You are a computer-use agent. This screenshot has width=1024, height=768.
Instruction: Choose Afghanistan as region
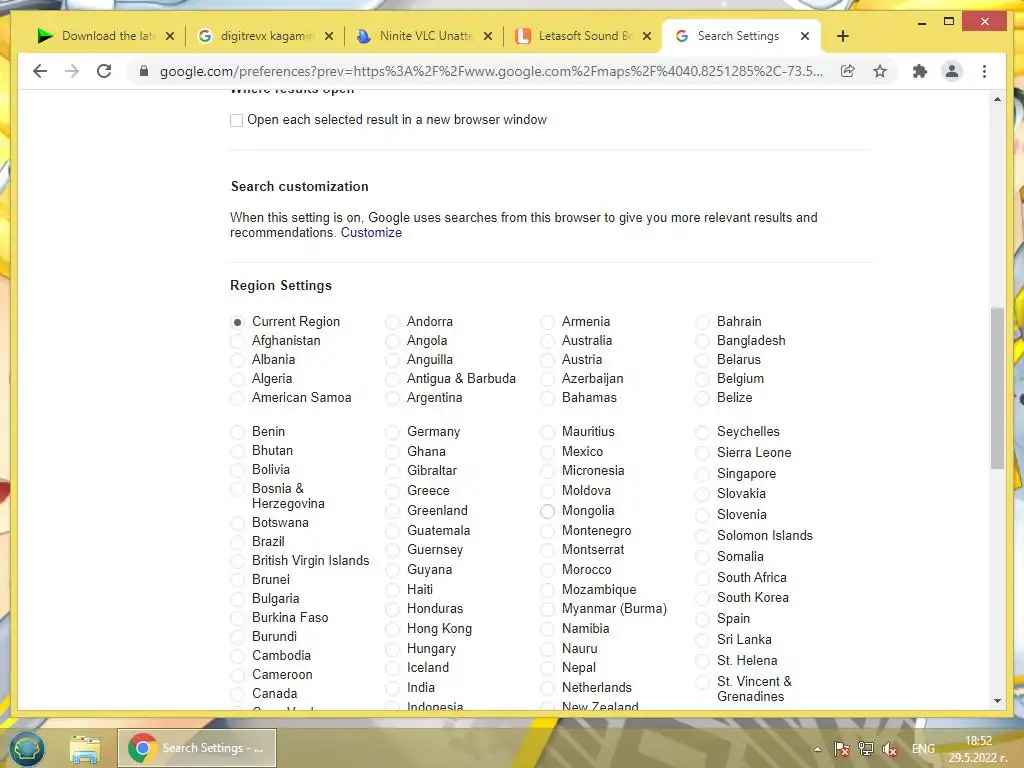238,341
